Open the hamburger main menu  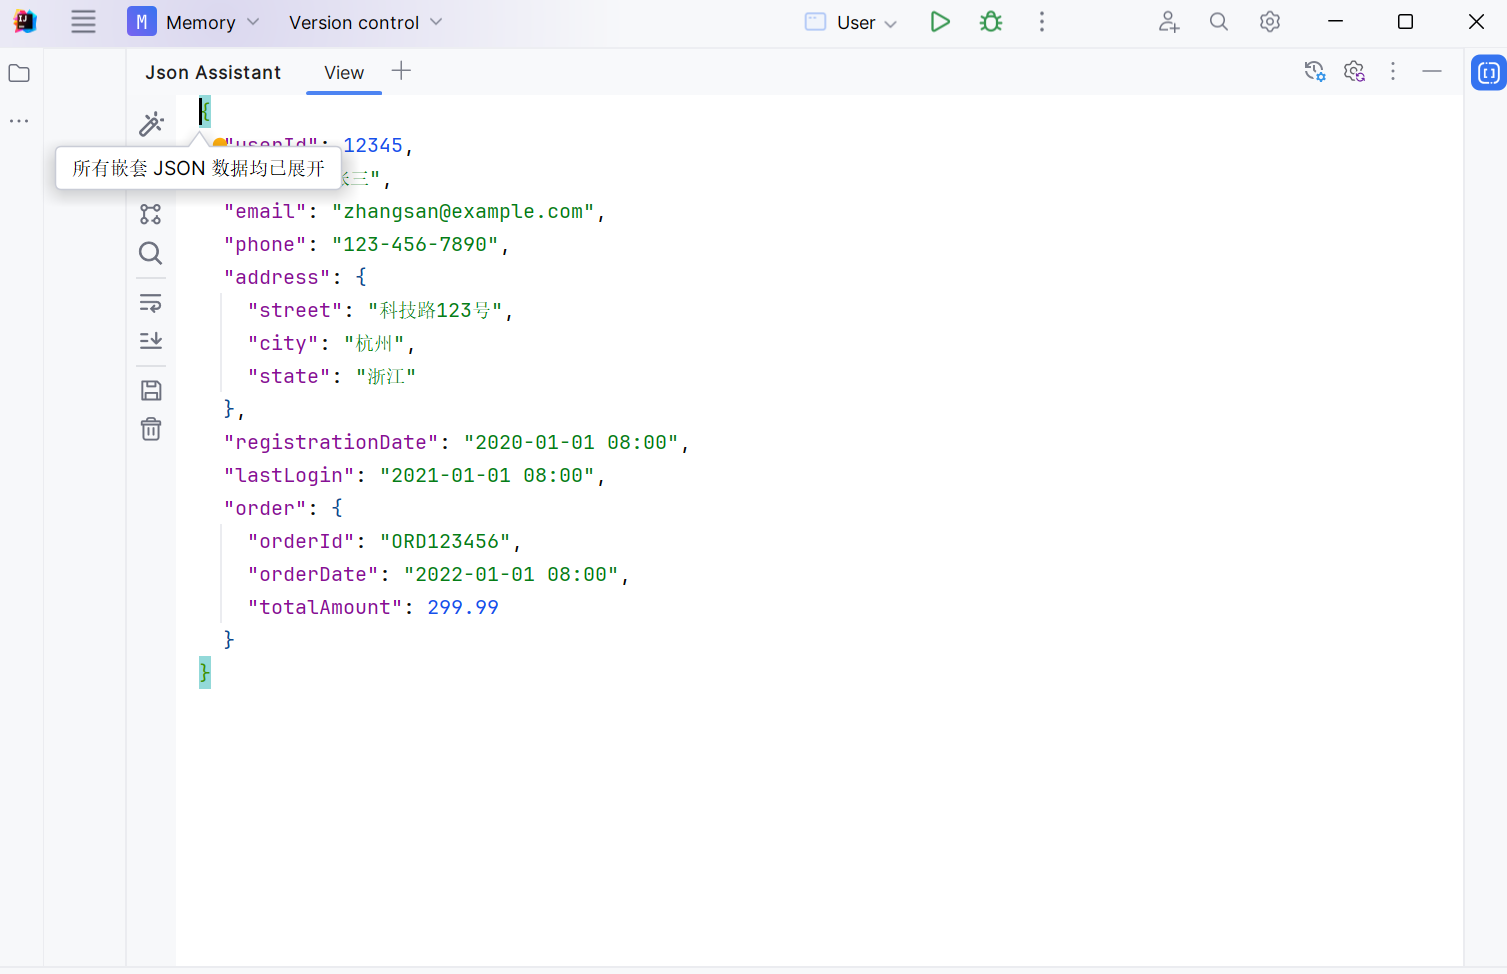83,21
